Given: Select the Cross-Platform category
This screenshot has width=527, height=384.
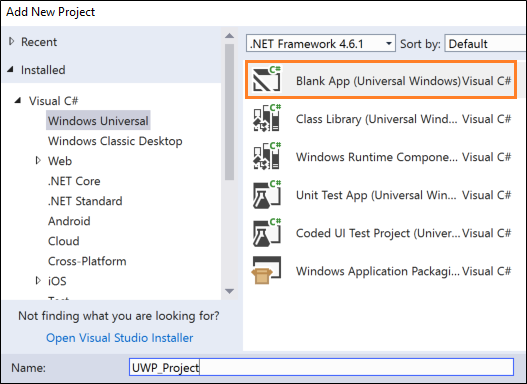Looking at the screenshot, I should (87, 261).
